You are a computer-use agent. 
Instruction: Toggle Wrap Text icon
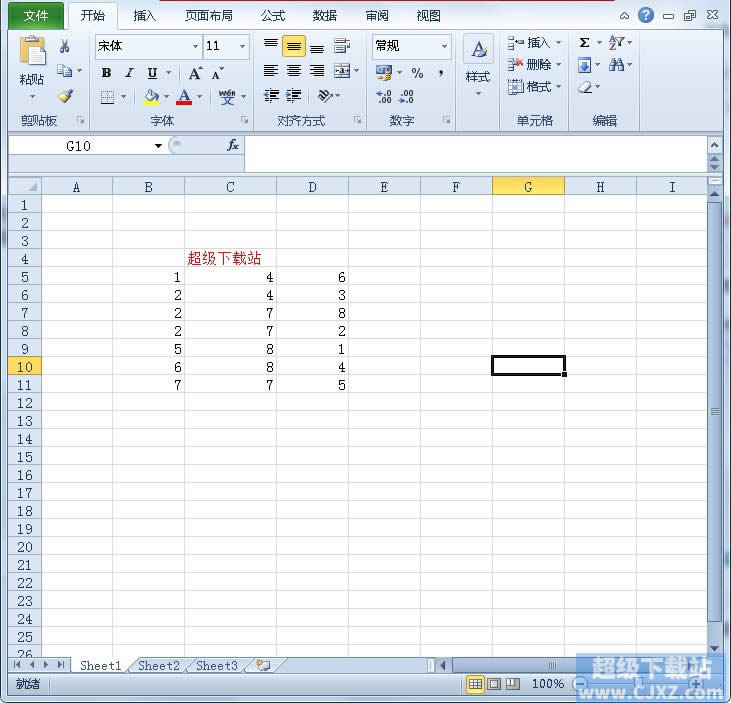tap(342, 46)
